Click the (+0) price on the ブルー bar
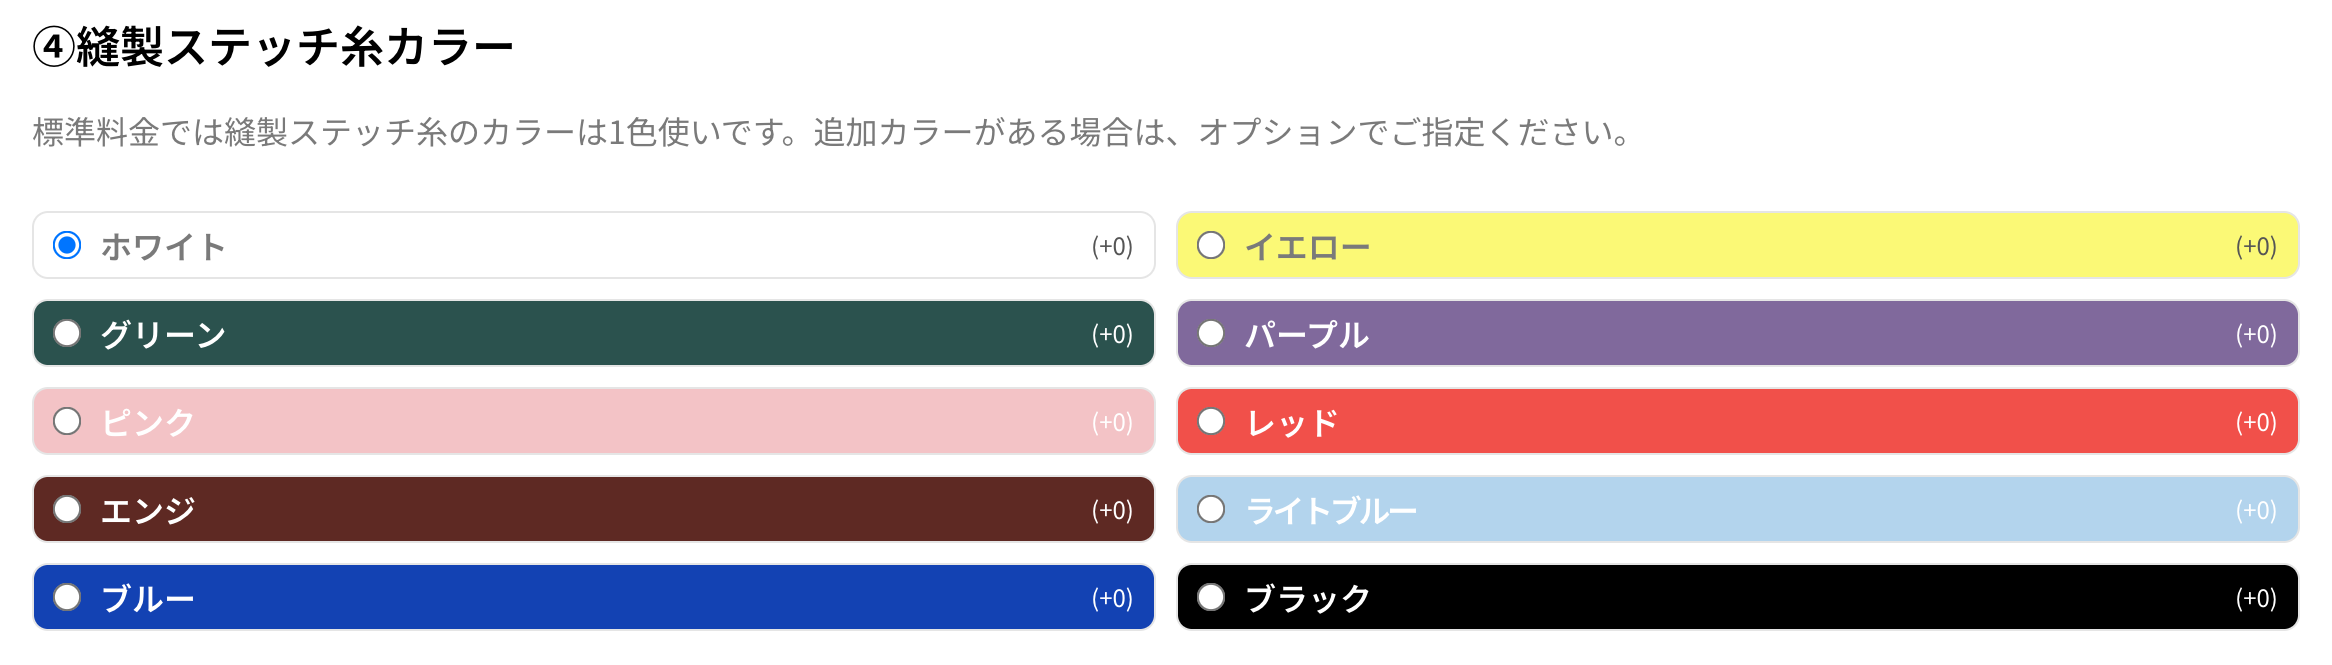Viewport: 2332px width, 665px height. click(1112, 599)
